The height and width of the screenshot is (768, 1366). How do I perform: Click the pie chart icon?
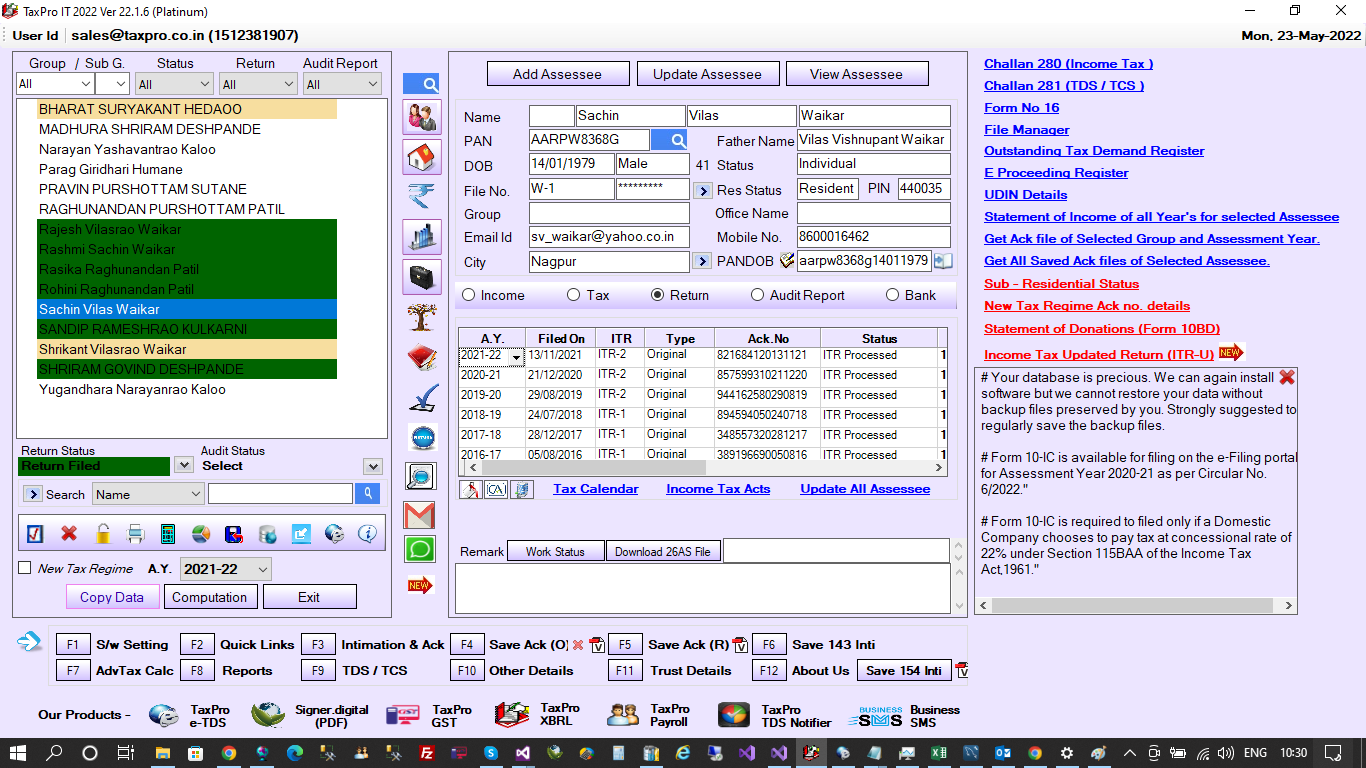pos(200,534)
